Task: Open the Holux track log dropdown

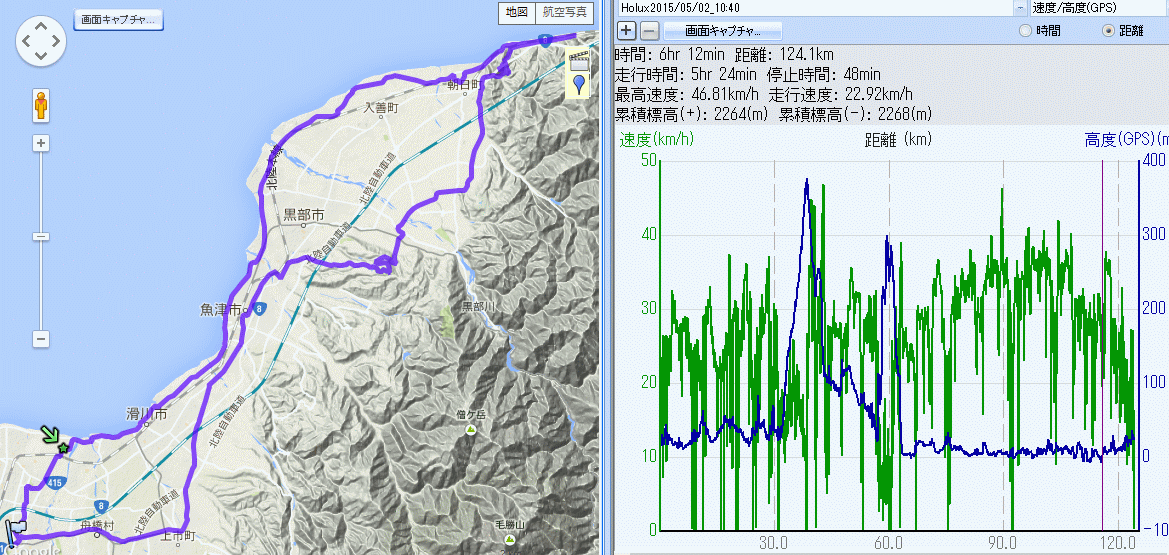Action: point(1020,7)
